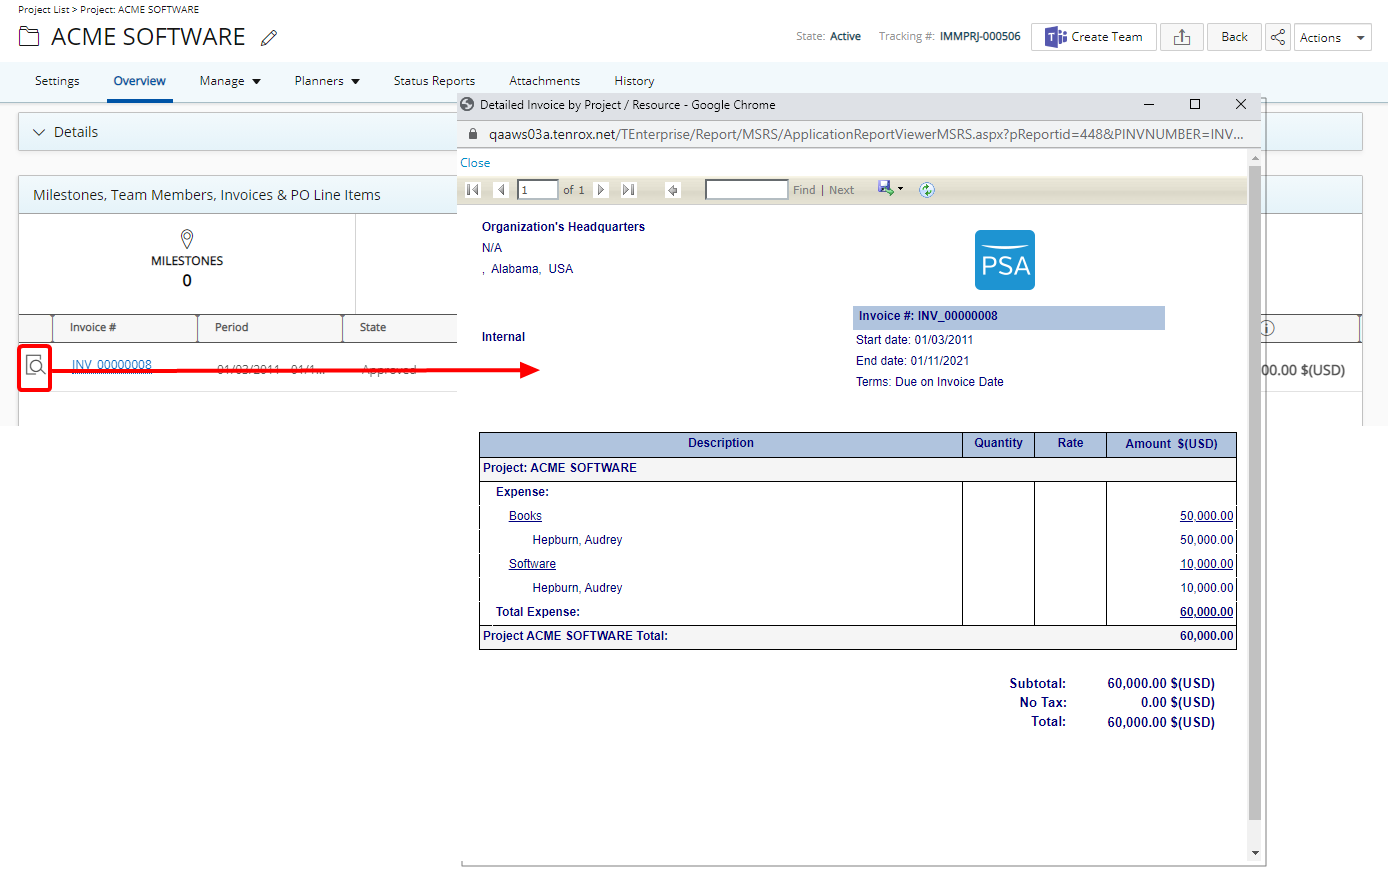Click the current page number field
The width and height of the screenshot is (1388, 878).
pos(537,190)
